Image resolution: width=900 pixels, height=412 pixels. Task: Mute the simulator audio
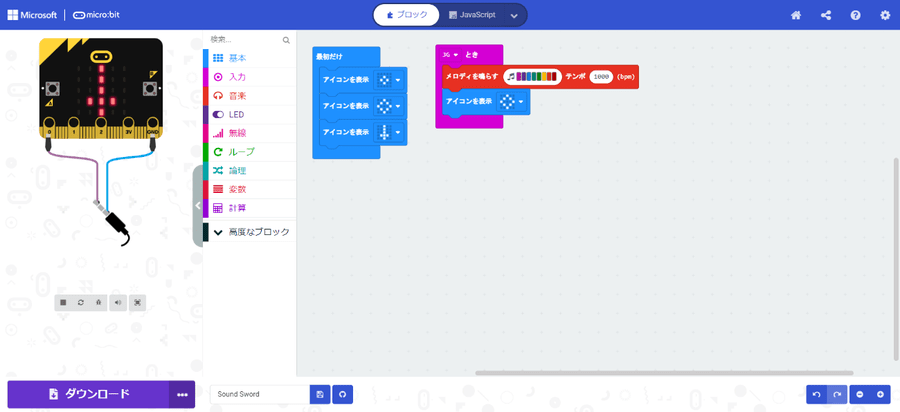coord(118,302)
